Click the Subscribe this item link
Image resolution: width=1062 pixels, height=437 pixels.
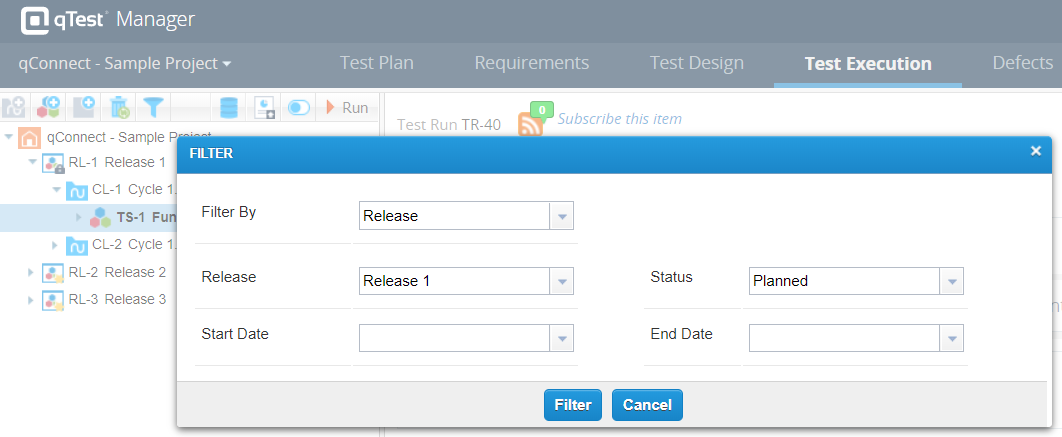(619, 119)
